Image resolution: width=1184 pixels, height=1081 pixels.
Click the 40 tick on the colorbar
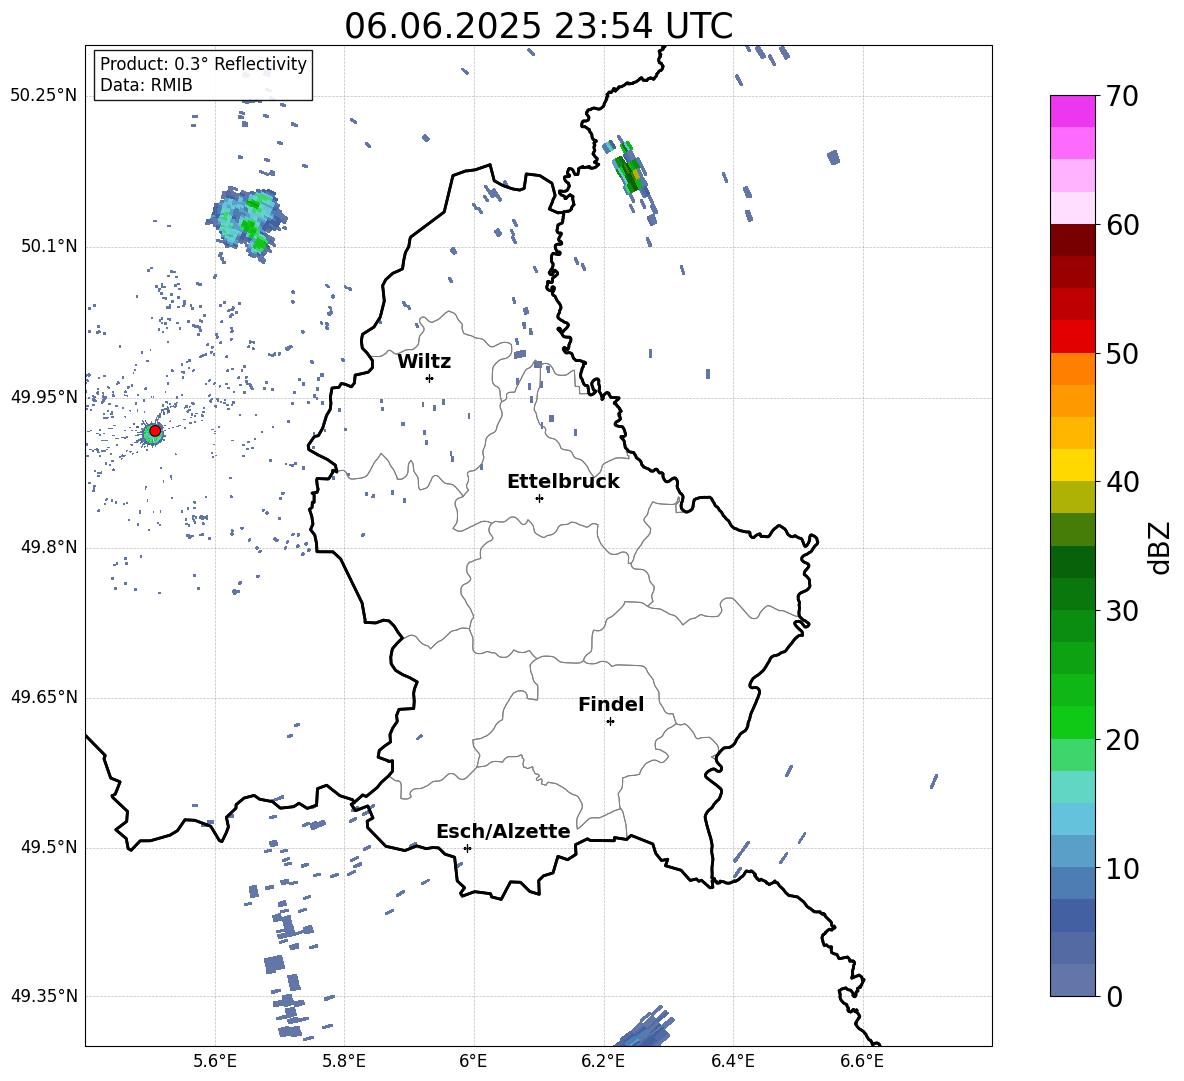click(1122, 482)
